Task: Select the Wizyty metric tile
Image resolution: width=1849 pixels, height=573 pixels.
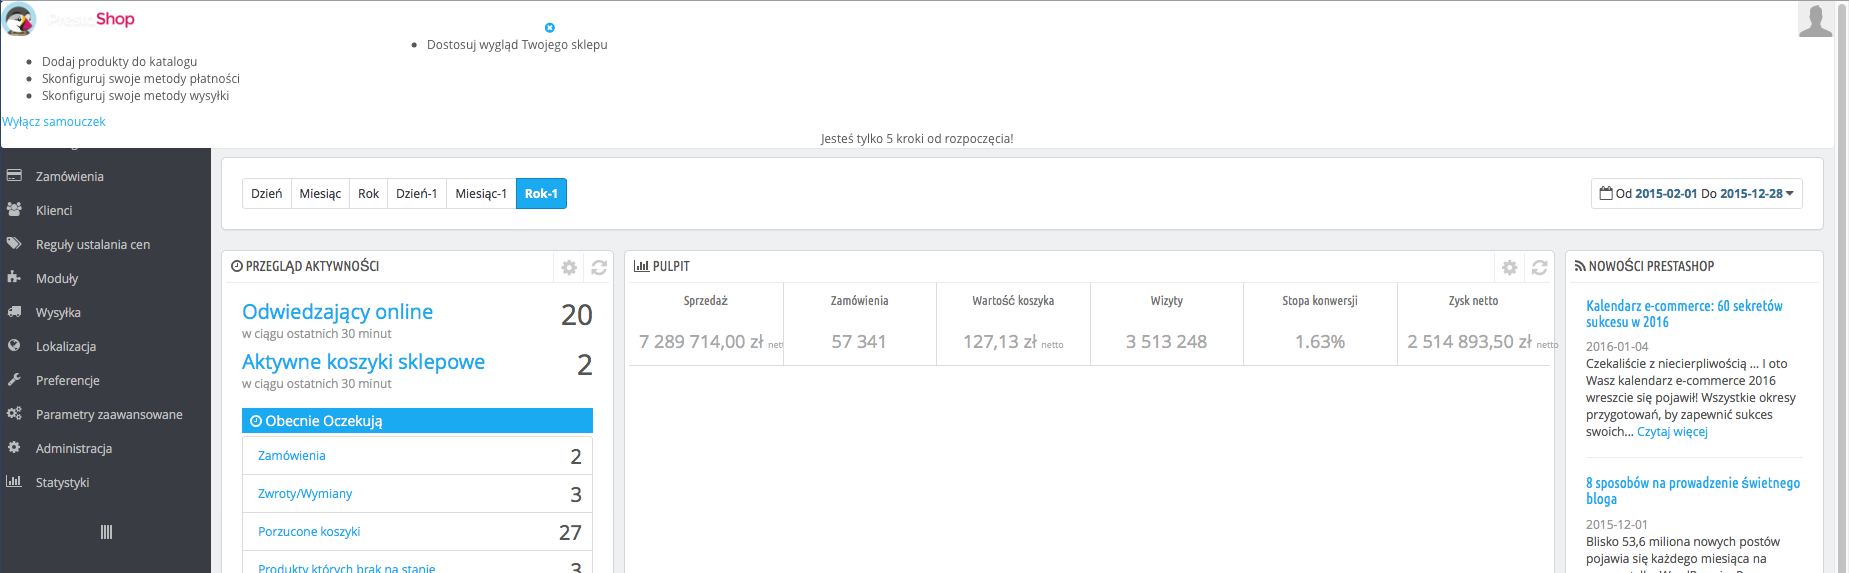Action: pos(1167,324)
